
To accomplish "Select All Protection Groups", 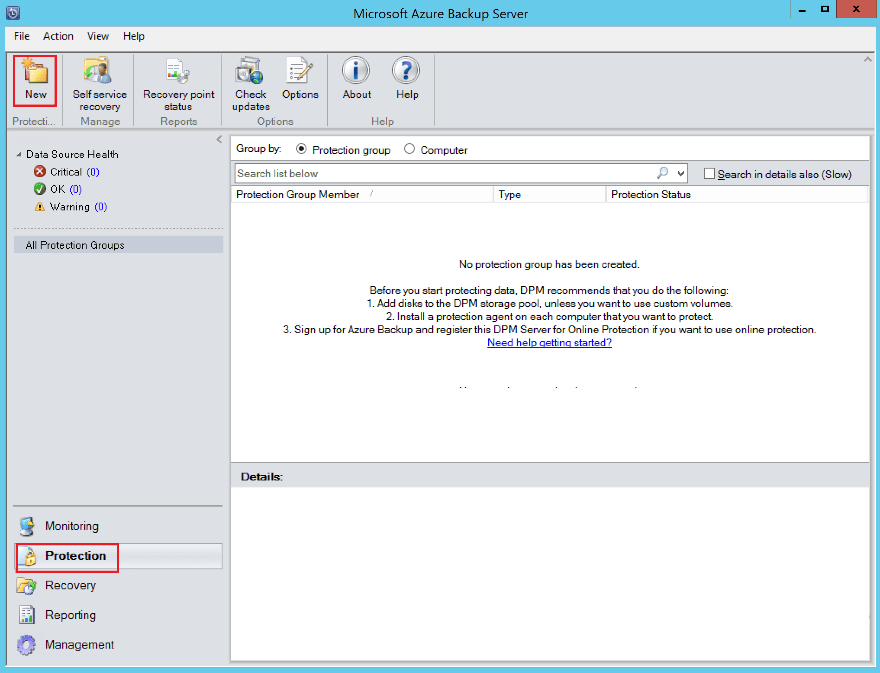I will click(118, 245).
